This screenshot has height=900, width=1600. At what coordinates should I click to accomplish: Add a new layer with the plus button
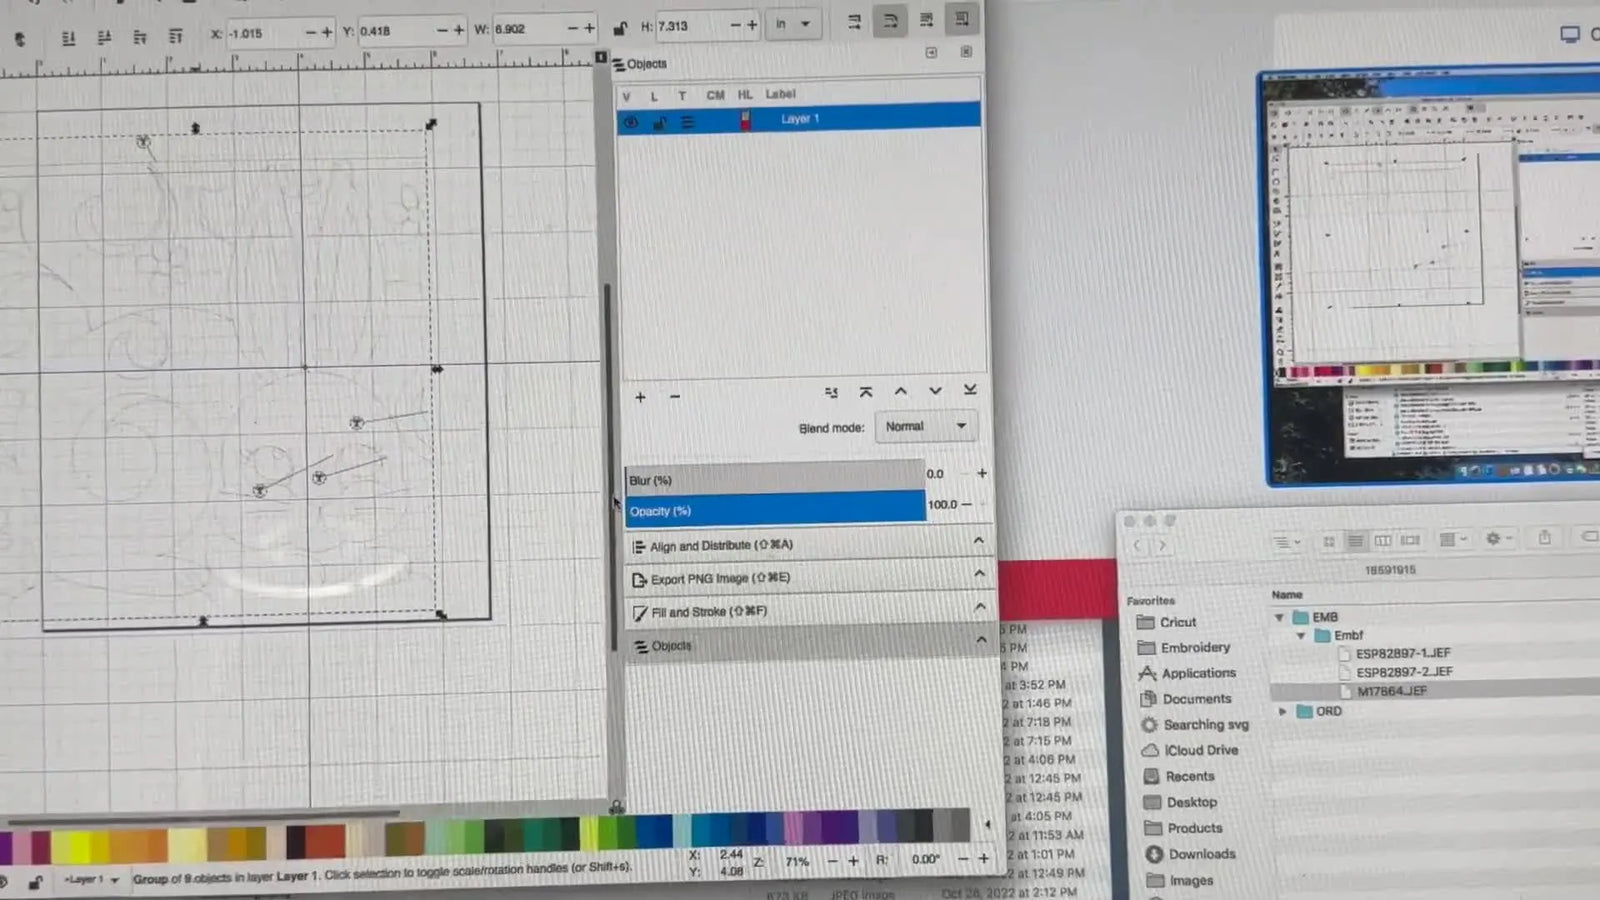640,397
